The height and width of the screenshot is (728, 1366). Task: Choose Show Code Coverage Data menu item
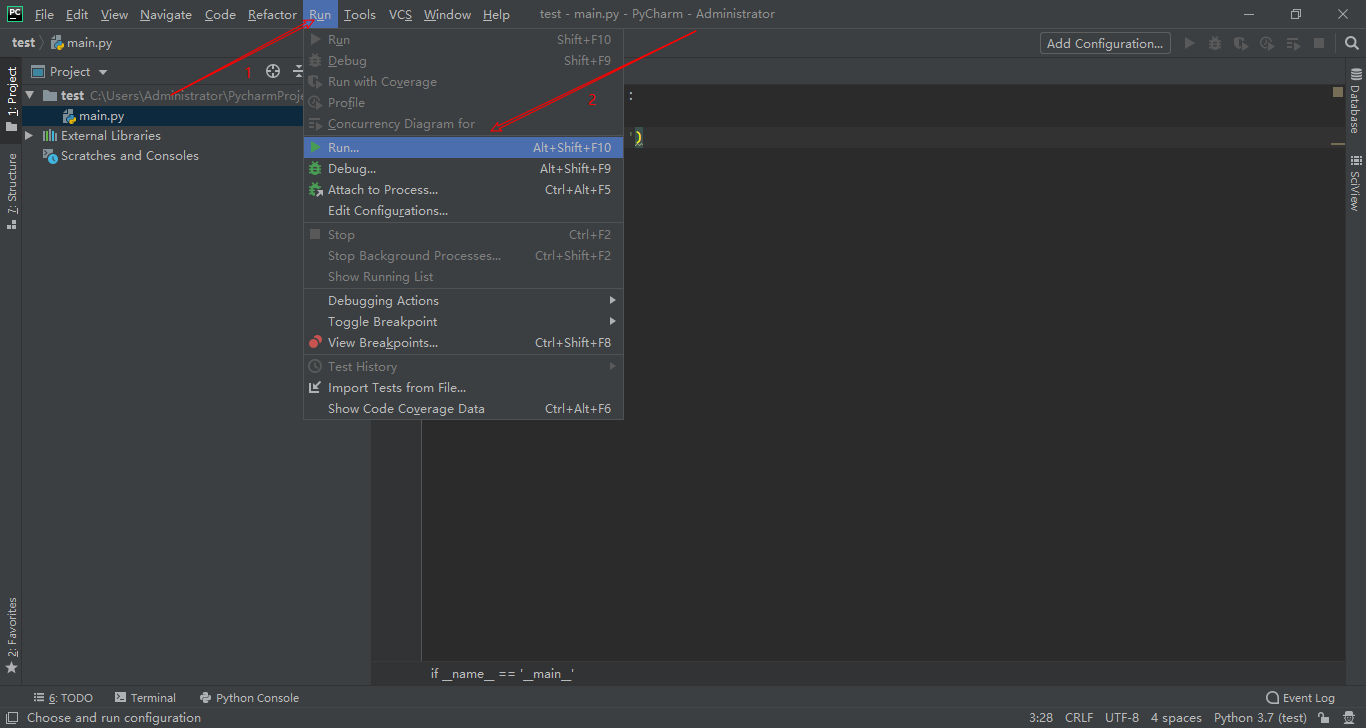click(463, 408)
